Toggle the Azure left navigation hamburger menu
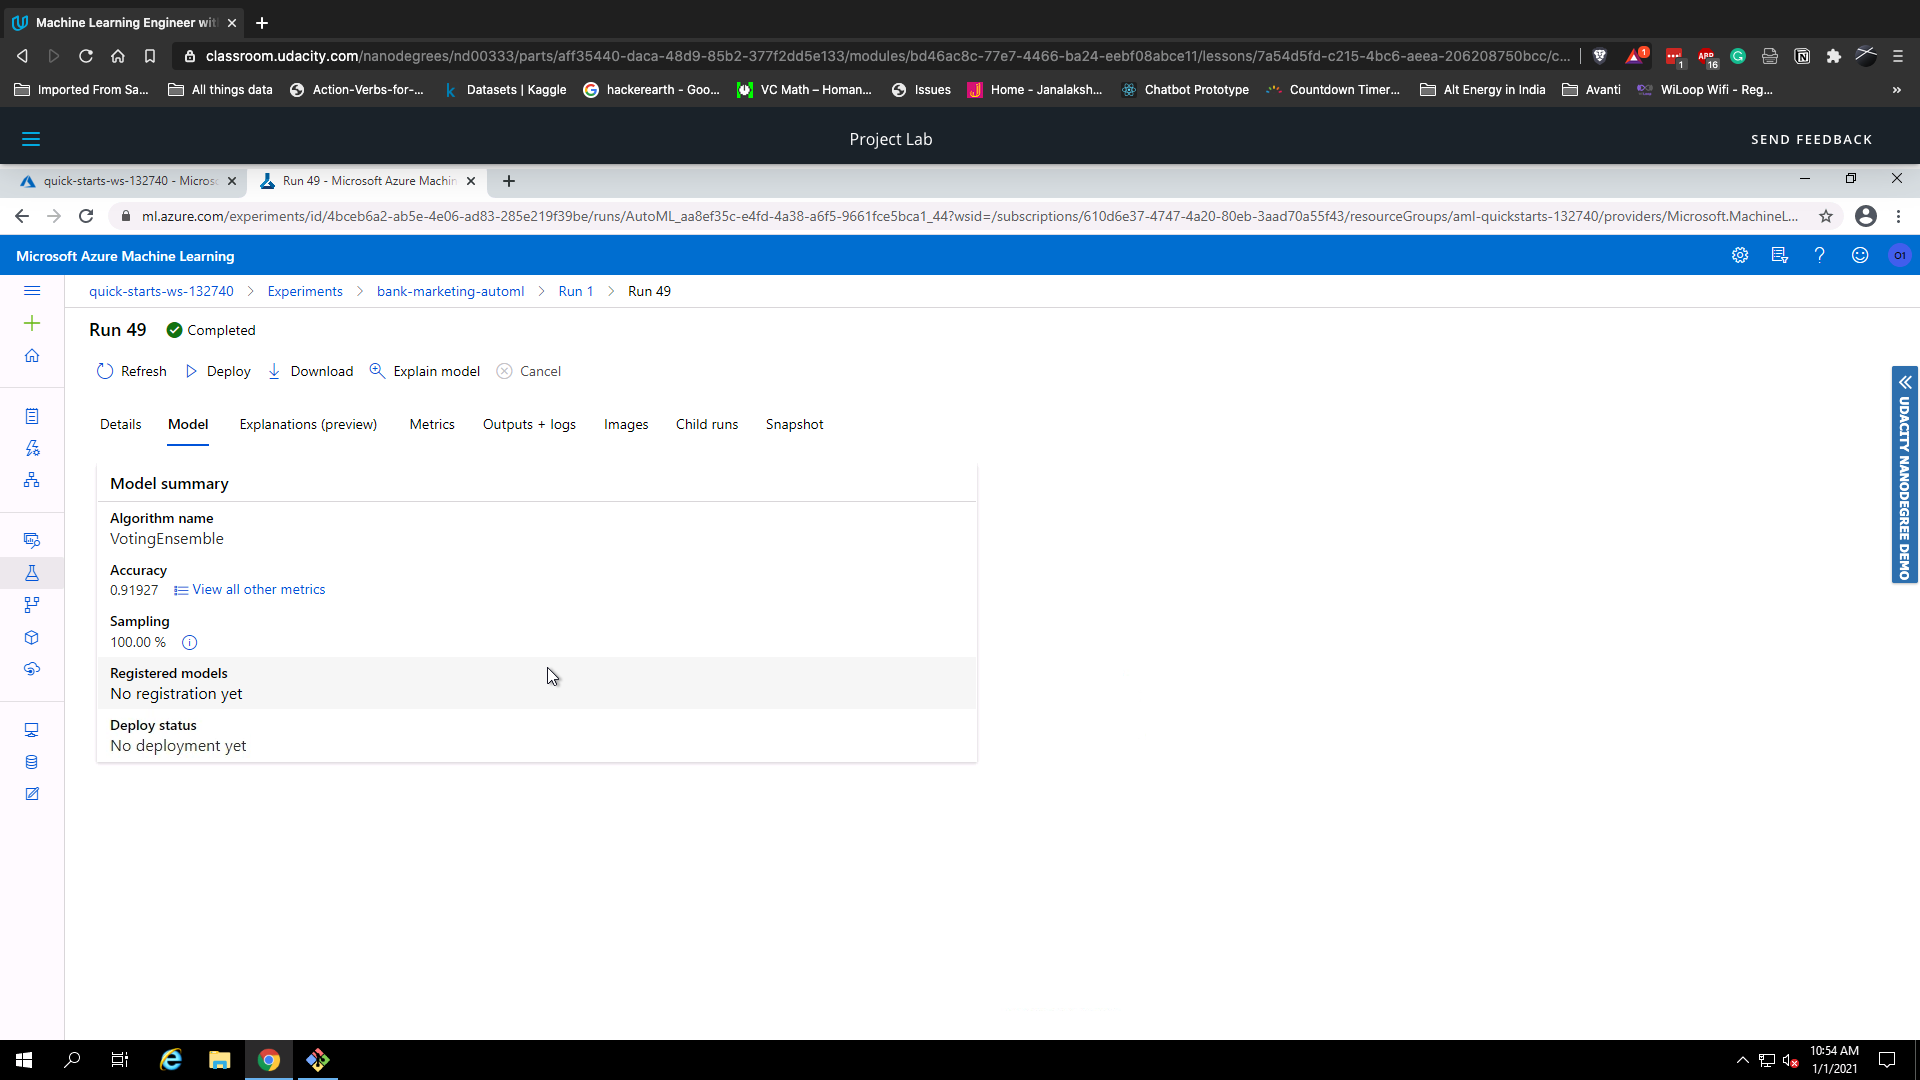 [x=32, y=291]
